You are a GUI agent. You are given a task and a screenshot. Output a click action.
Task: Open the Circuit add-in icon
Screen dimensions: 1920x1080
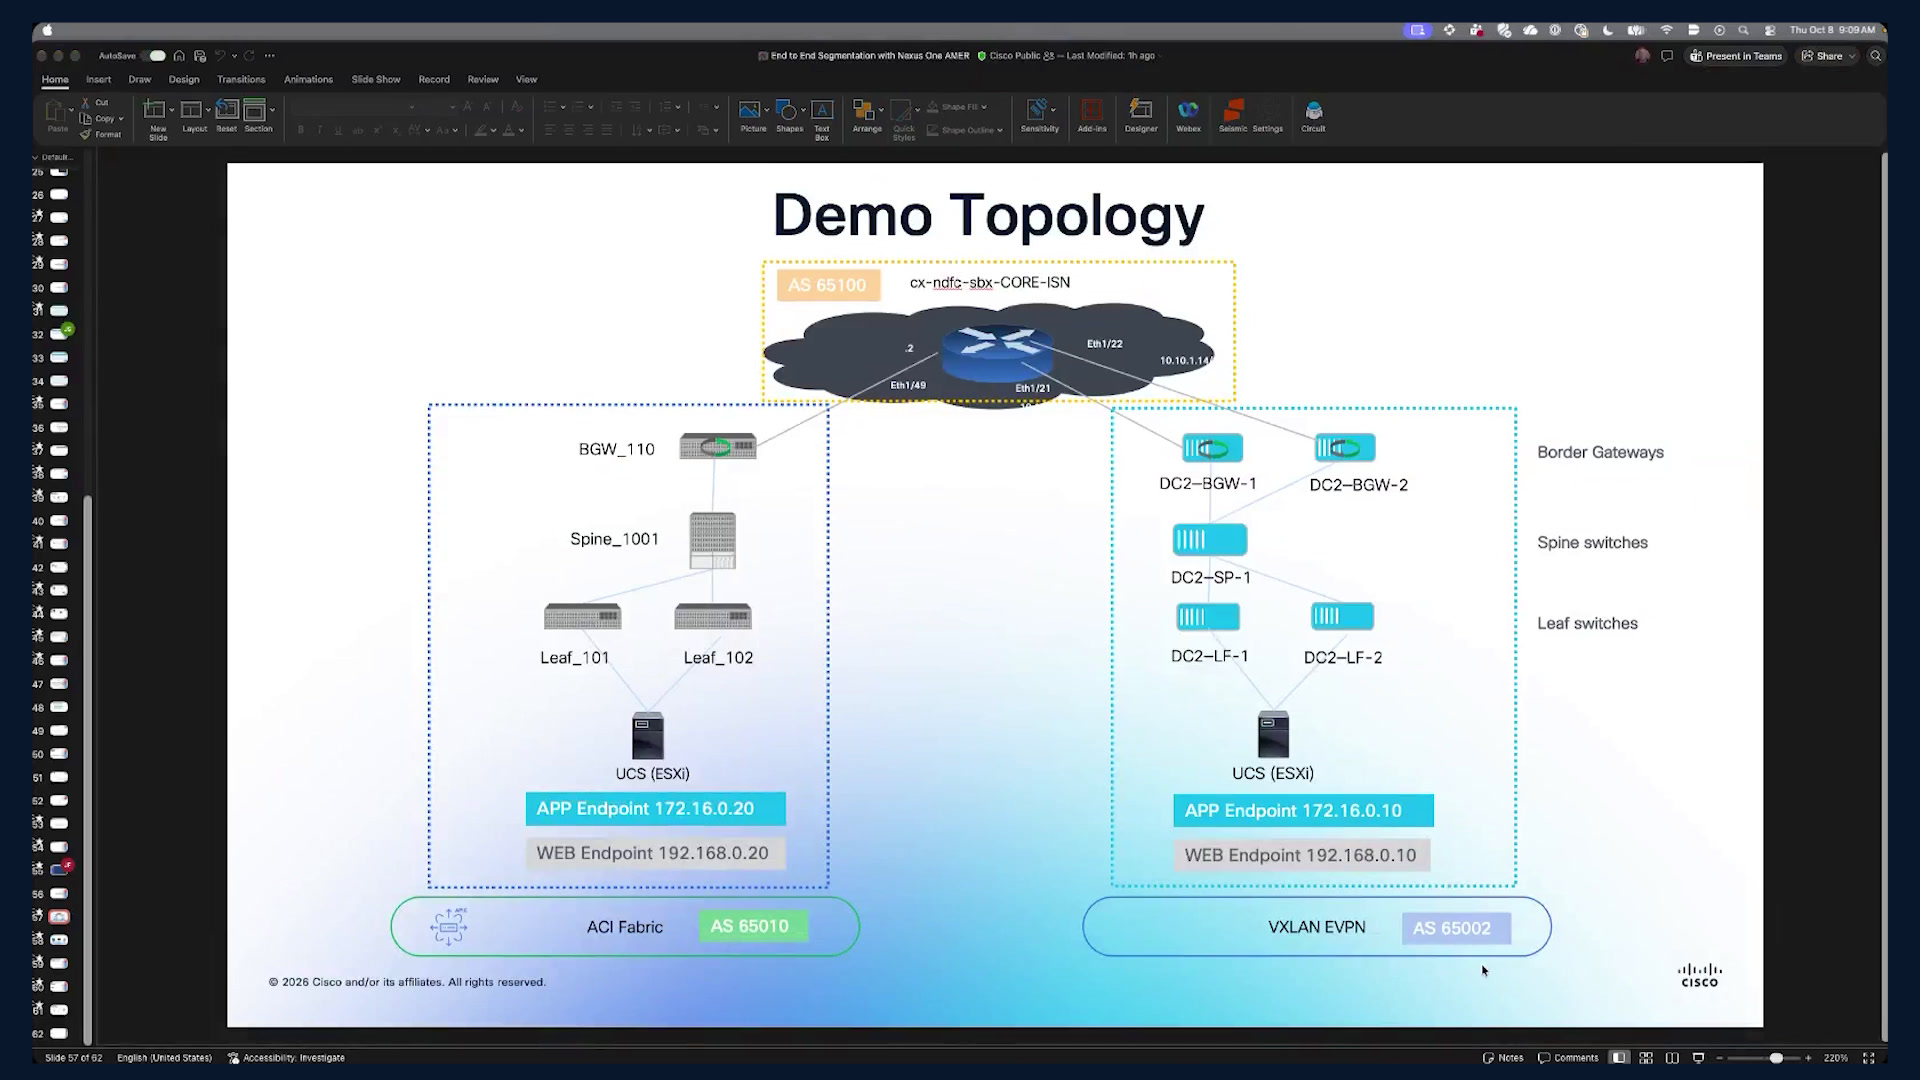click(x=1313, y=116)
